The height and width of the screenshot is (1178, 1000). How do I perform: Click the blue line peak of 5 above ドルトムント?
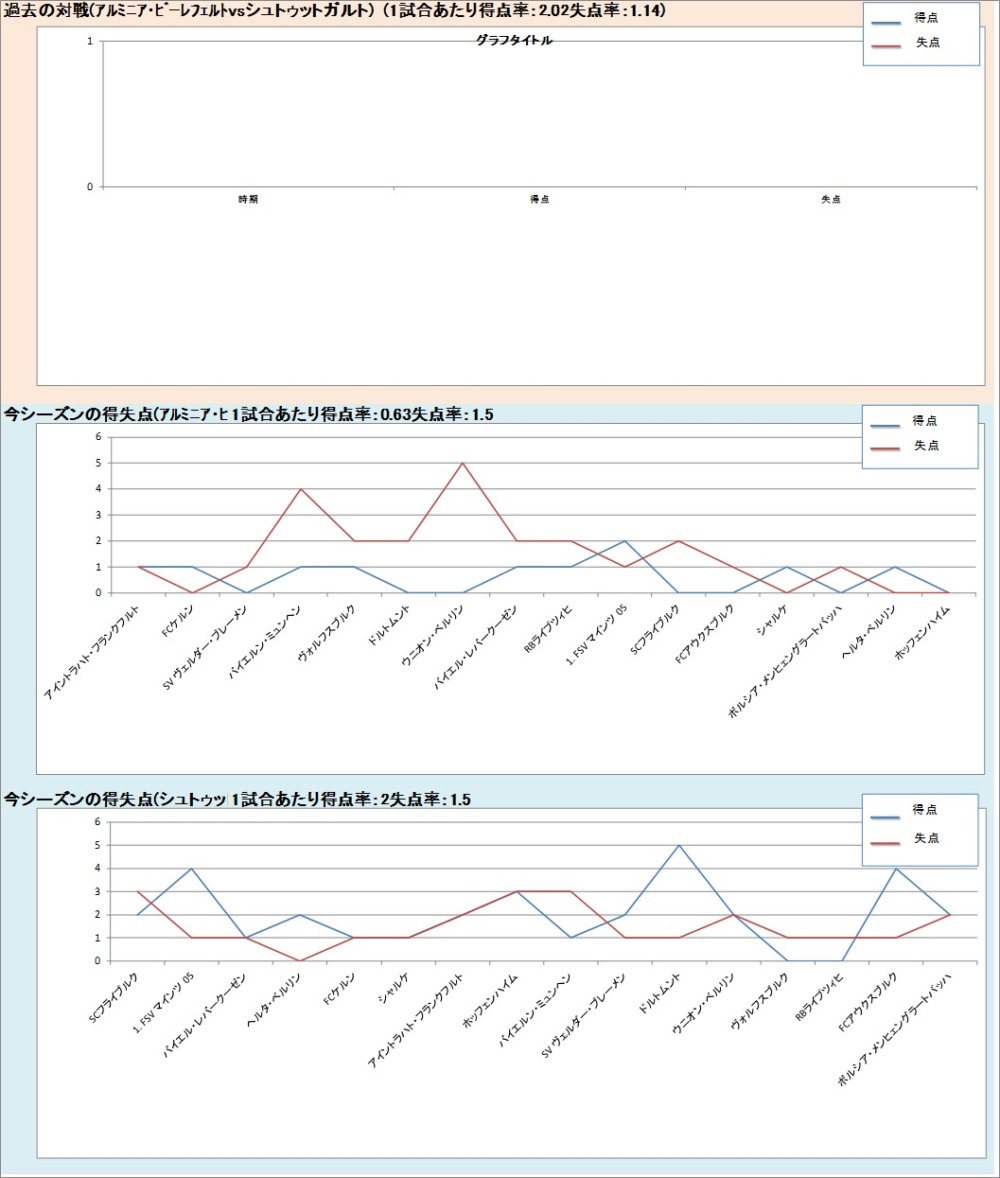pyautogui.click(x=679, y=845)
